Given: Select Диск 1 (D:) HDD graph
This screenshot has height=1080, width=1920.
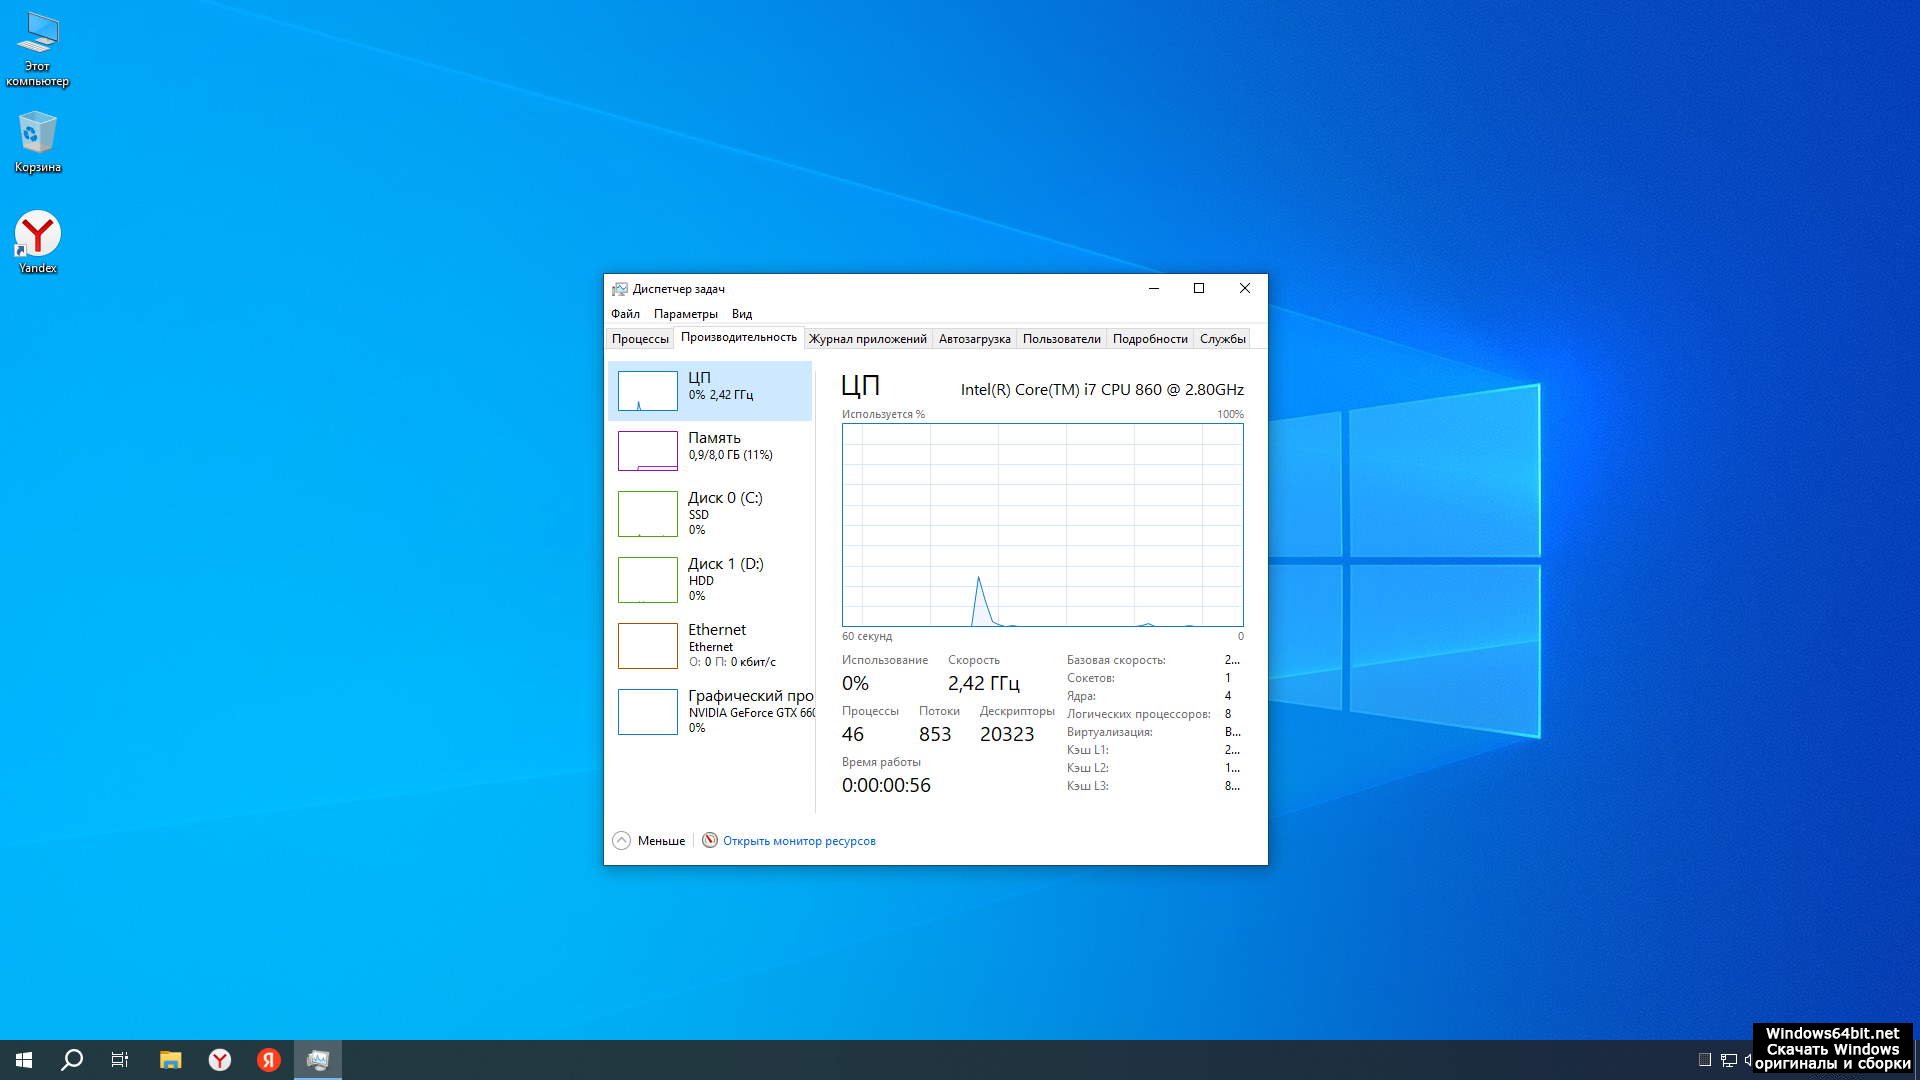Looking at the screenshot, I should point(709,579).
